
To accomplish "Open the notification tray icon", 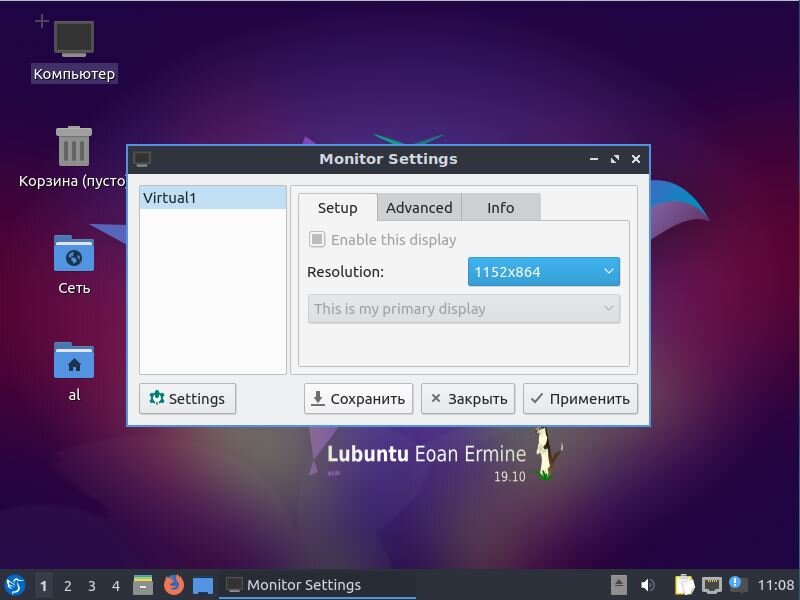I will tap(736, 585).
